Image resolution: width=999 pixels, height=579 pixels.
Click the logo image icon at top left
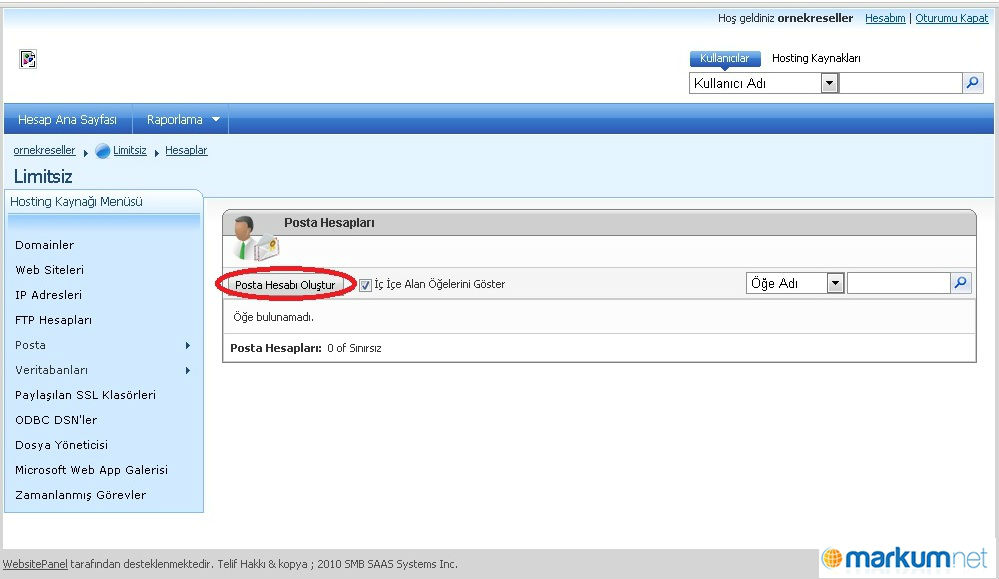coord(27,59)
